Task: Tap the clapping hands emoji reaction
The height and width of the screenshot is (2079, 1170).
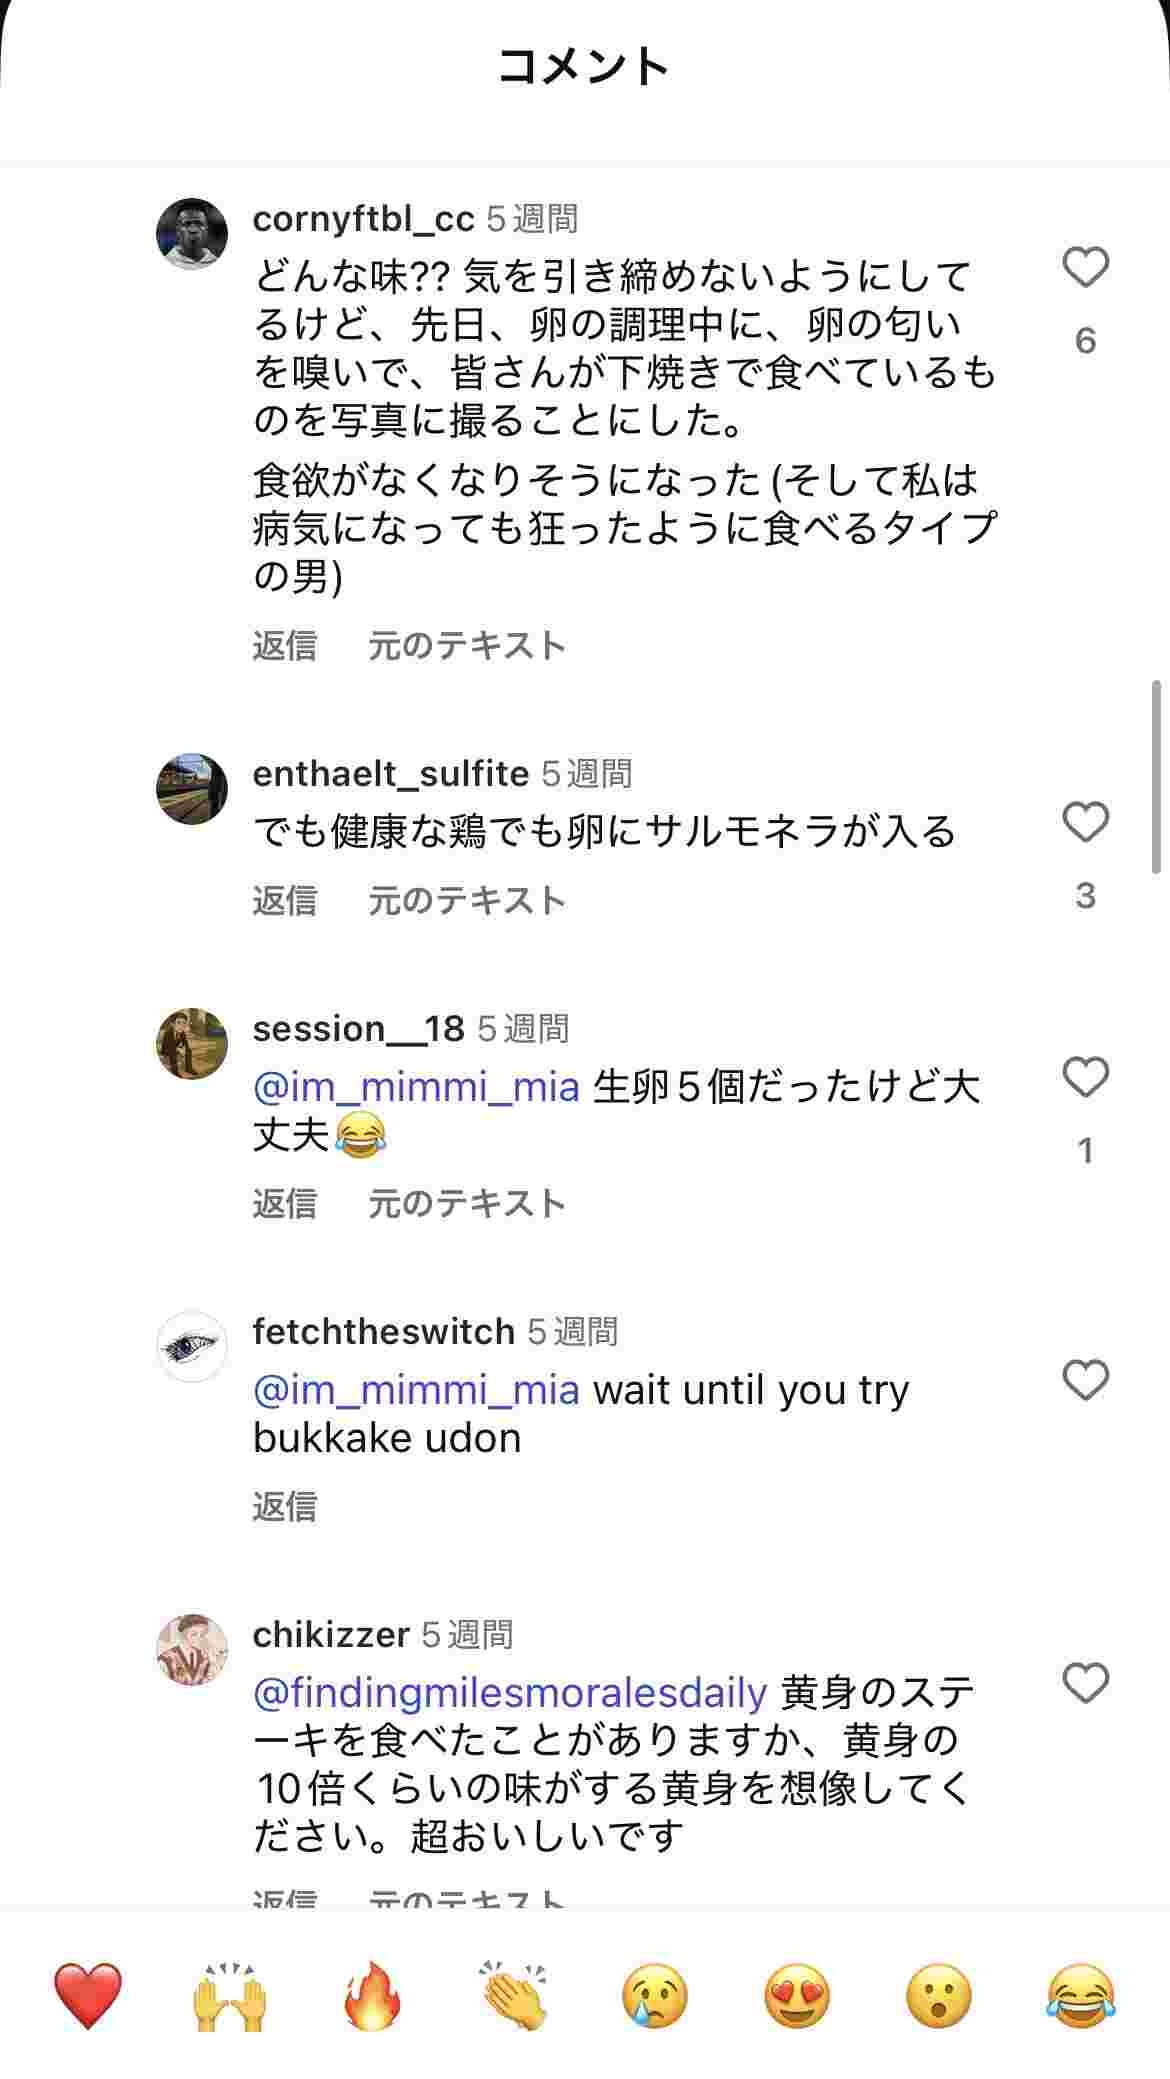Action: pyautogui.click(x=514, y=1995)
